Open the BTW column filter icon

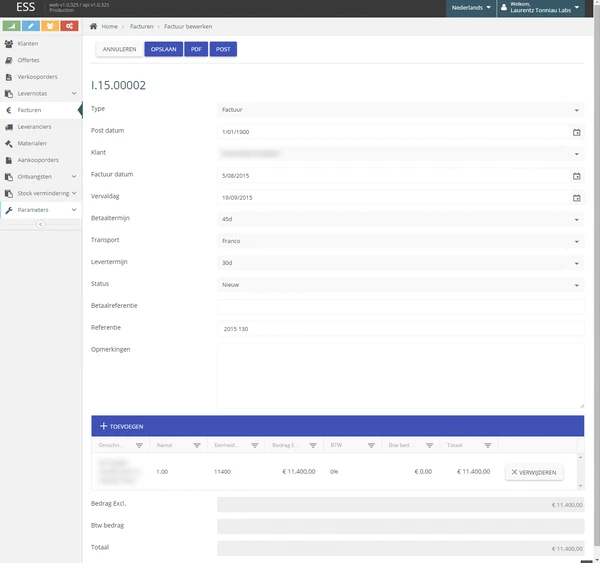point(371,446)
